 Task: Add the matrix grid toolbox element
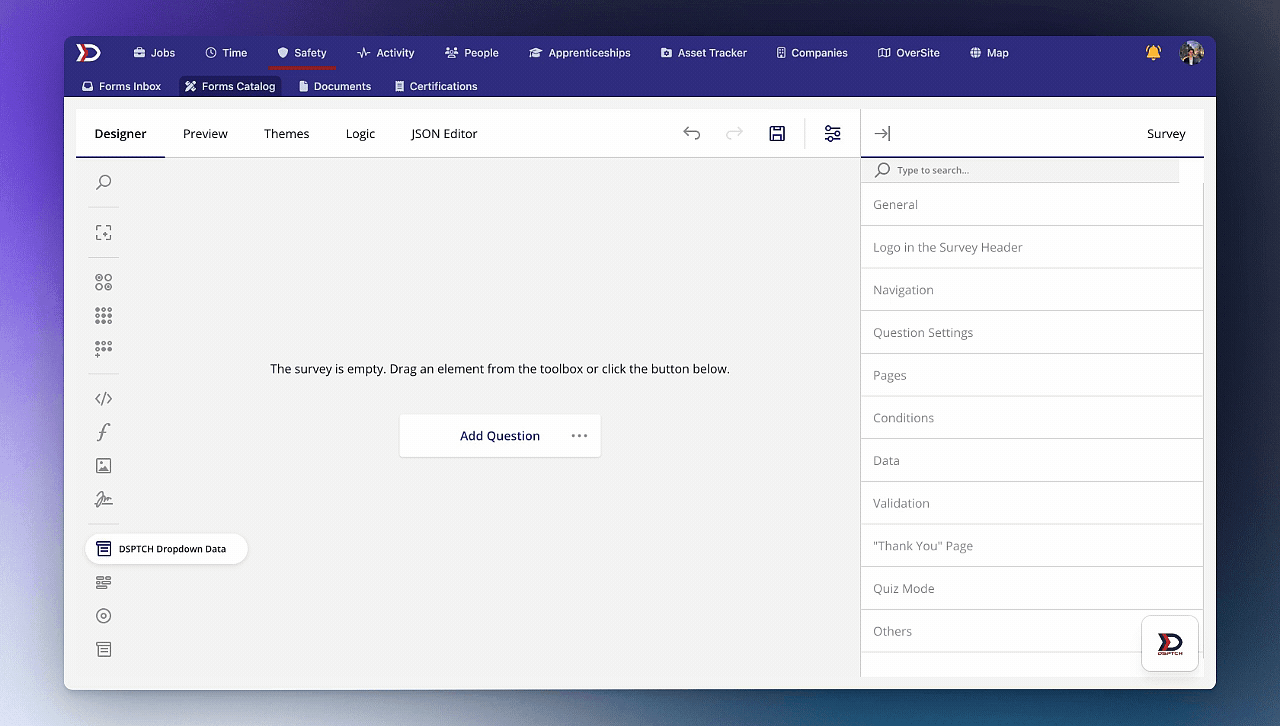[103, 315]
